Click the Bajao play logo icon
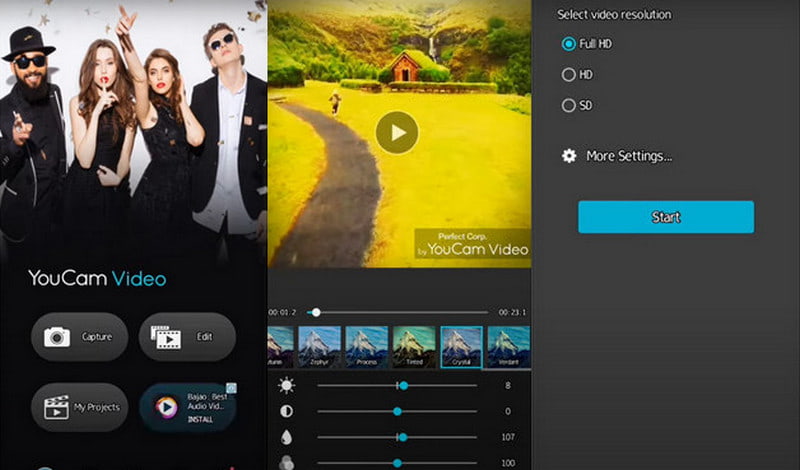The width and height of the screenshot is (800, 470). [166, 407]
